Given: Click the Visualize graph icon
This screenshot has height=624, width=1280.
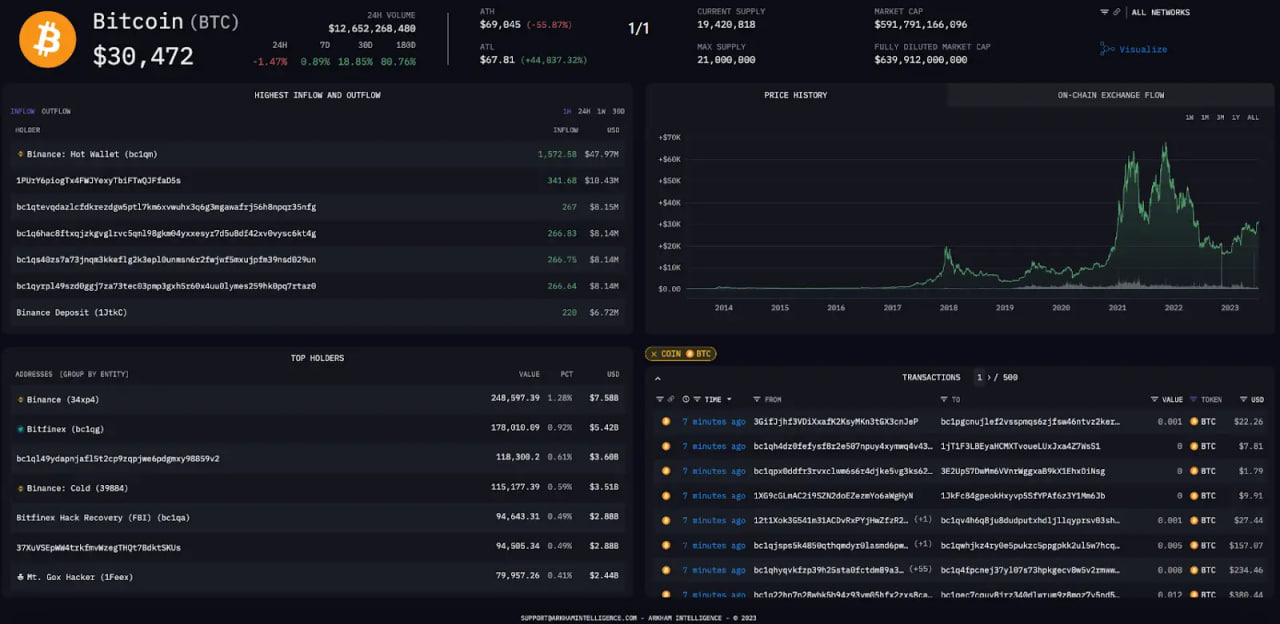Looking at the screenshot, I should coord(1106,48).
